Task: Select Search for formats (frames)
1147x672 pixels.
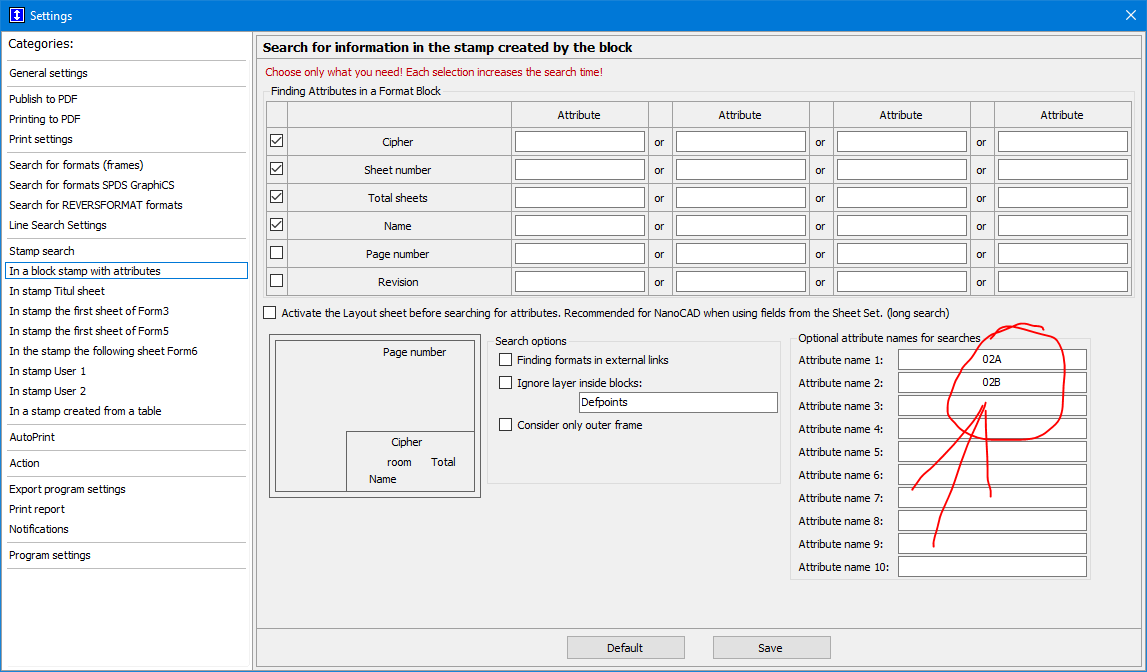Action: point(76,165)
